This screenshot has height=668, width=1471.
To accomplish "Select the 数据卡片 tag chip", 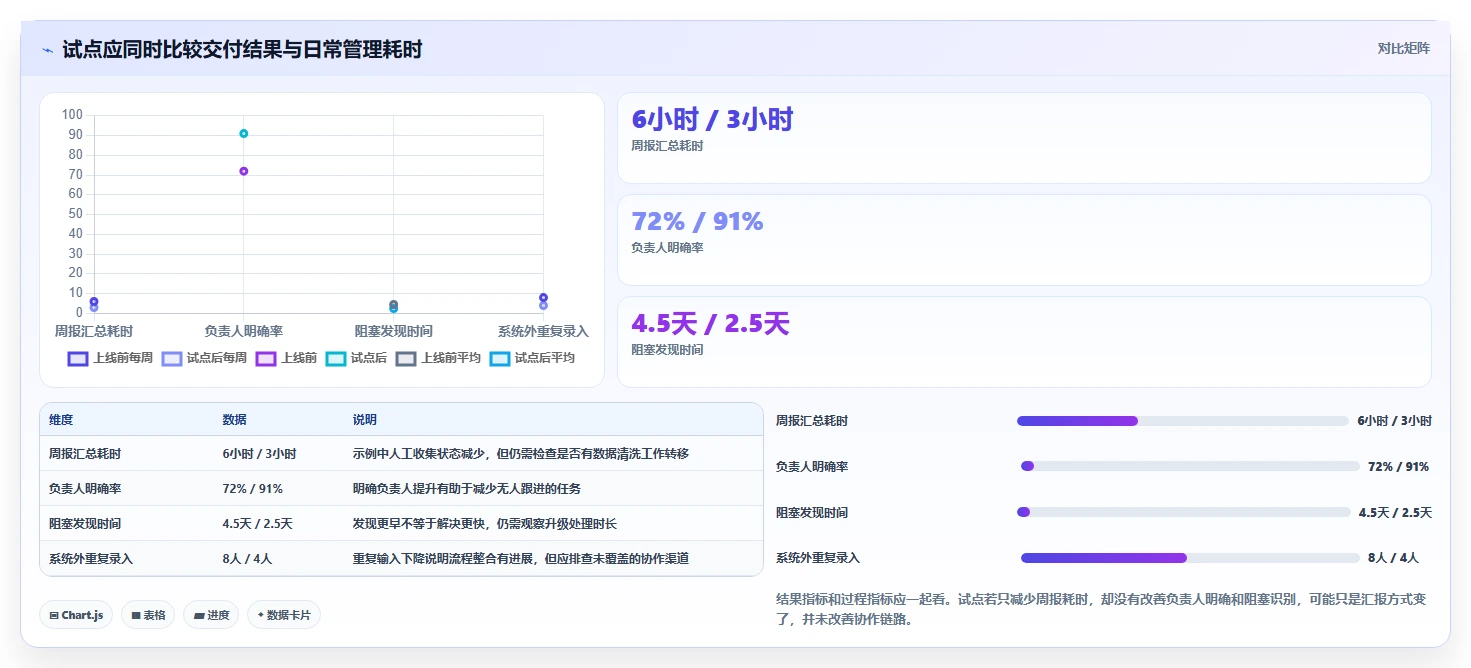I will 284,615.
